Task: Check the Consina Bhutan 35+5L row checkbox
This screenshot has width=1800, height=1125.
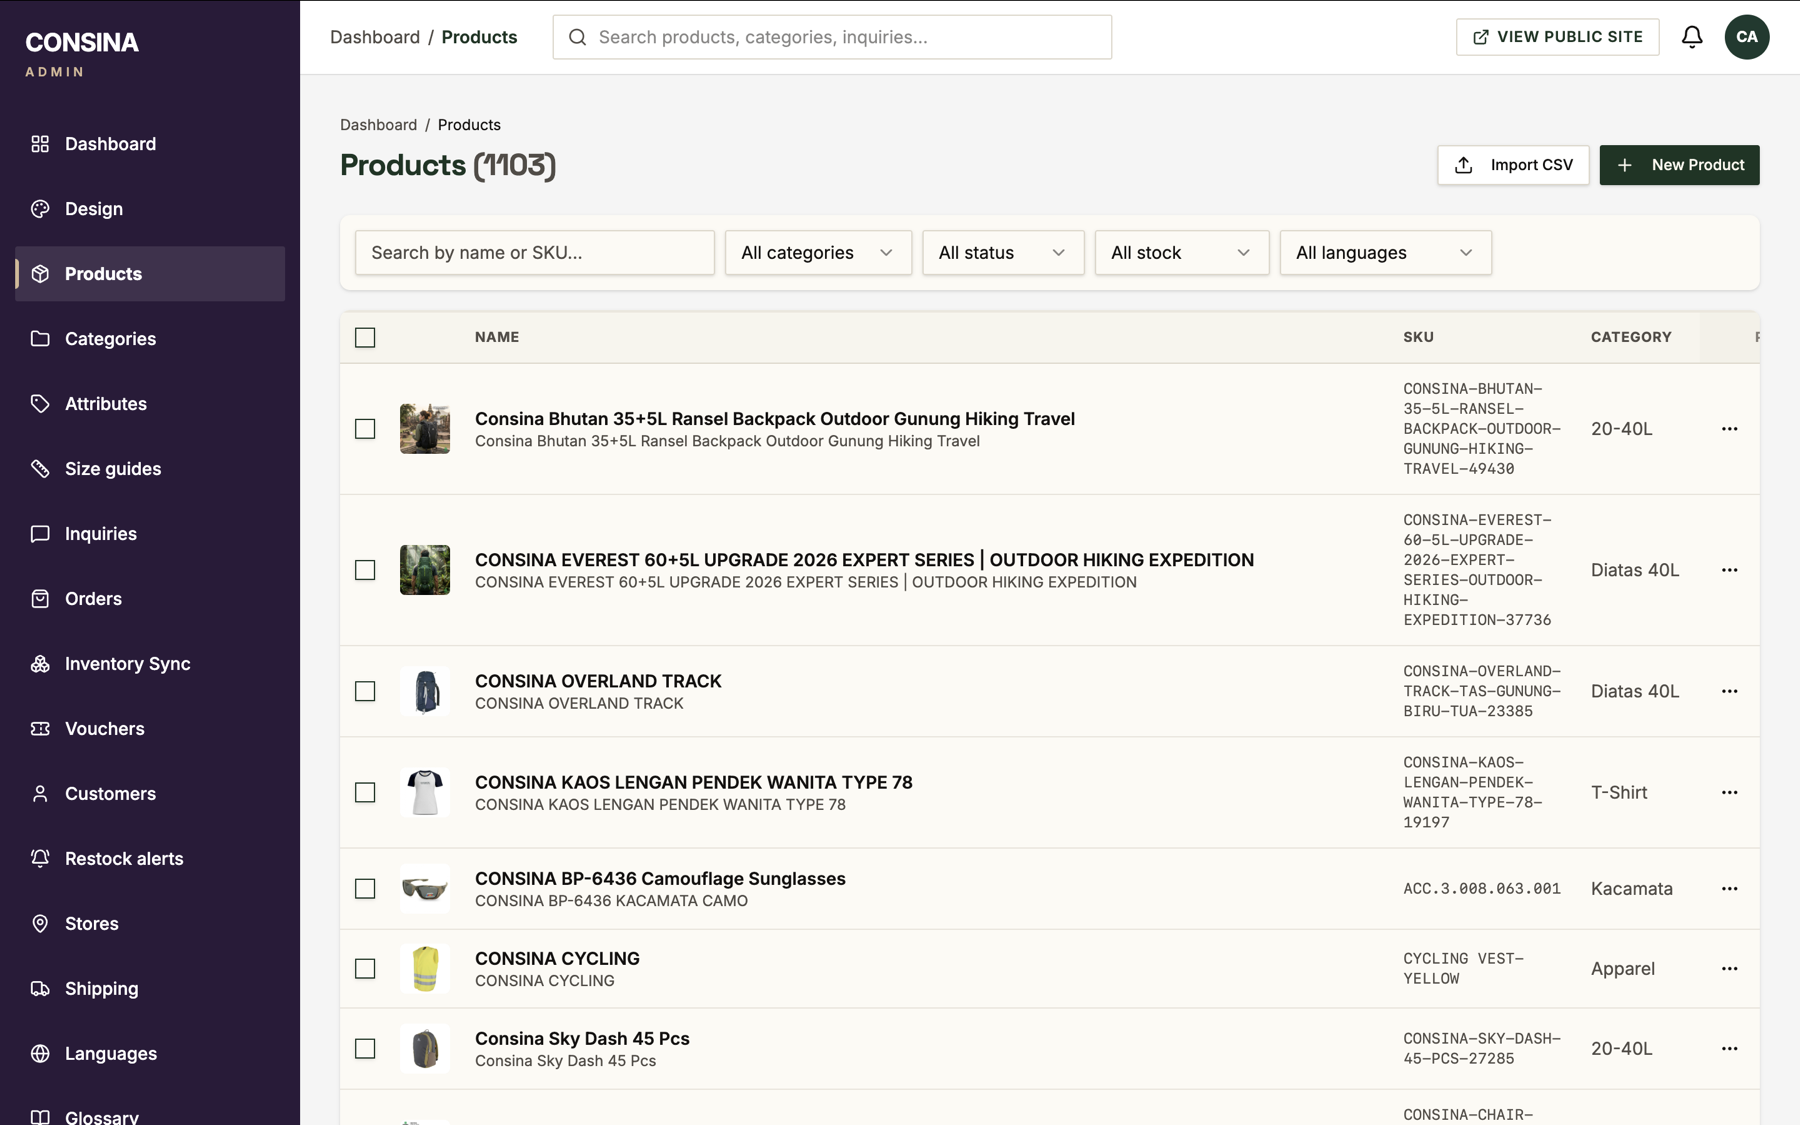Action: pyautogui.click(x=365, y=429)
